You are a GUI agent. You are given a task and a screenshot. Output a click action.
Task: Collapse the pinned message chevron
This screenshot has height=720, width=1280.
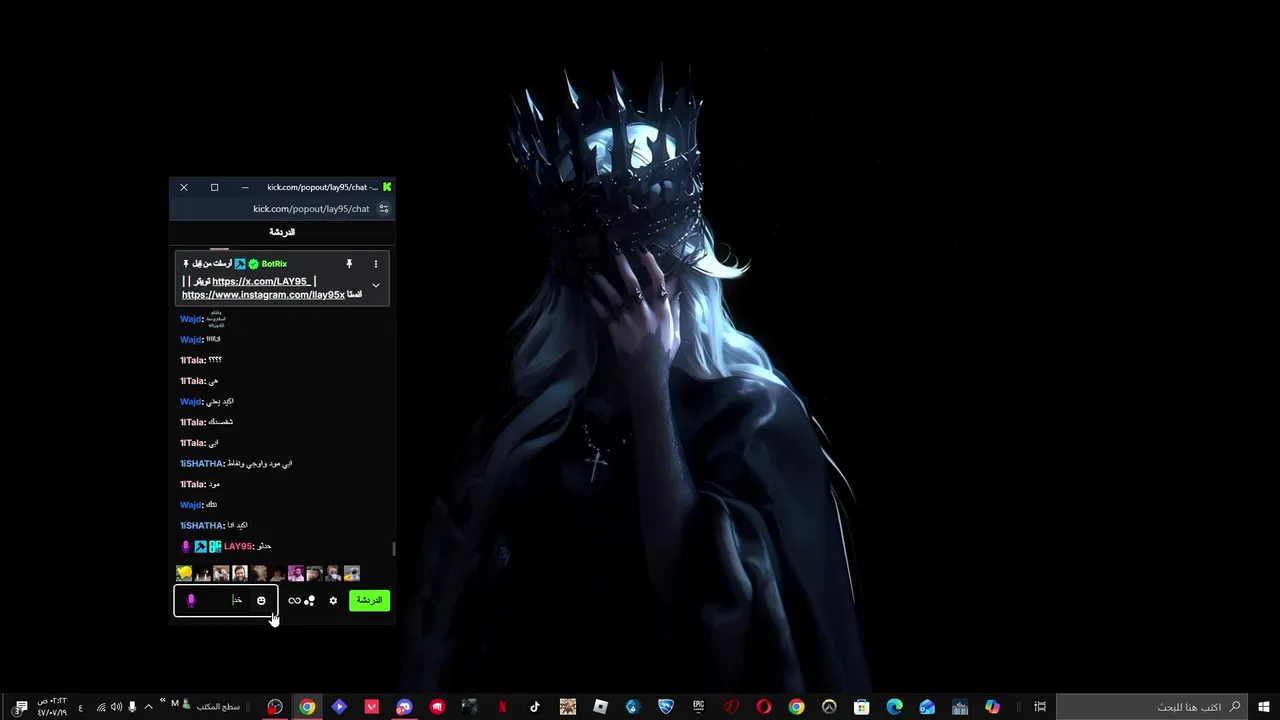pos(376,286)
